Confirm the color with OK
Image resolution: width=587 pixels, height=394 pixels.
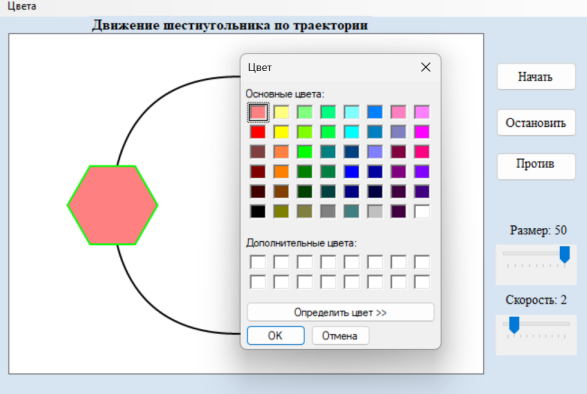point(276,336)
